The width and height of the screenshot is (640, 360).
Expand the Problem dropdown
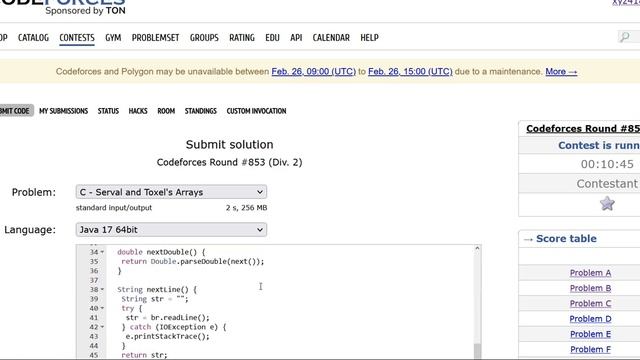pyautogui.click(x=171, y=192)
